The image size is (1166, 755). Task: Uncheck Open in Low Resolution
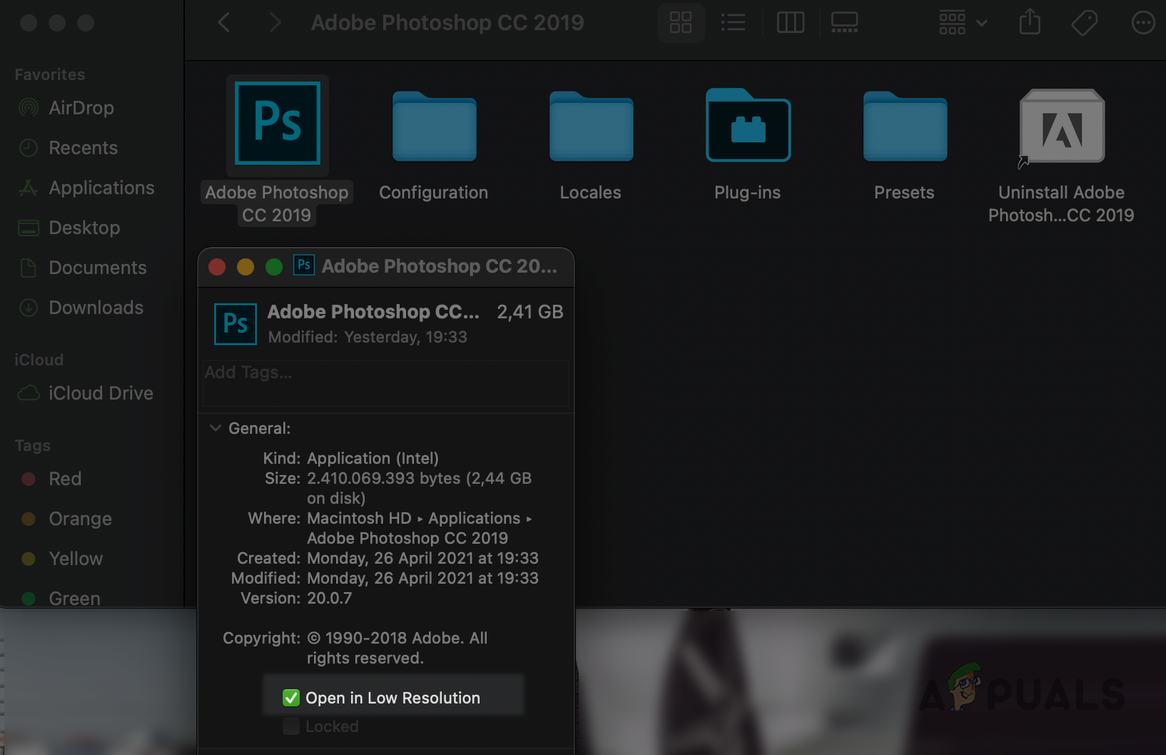[291, 698]
